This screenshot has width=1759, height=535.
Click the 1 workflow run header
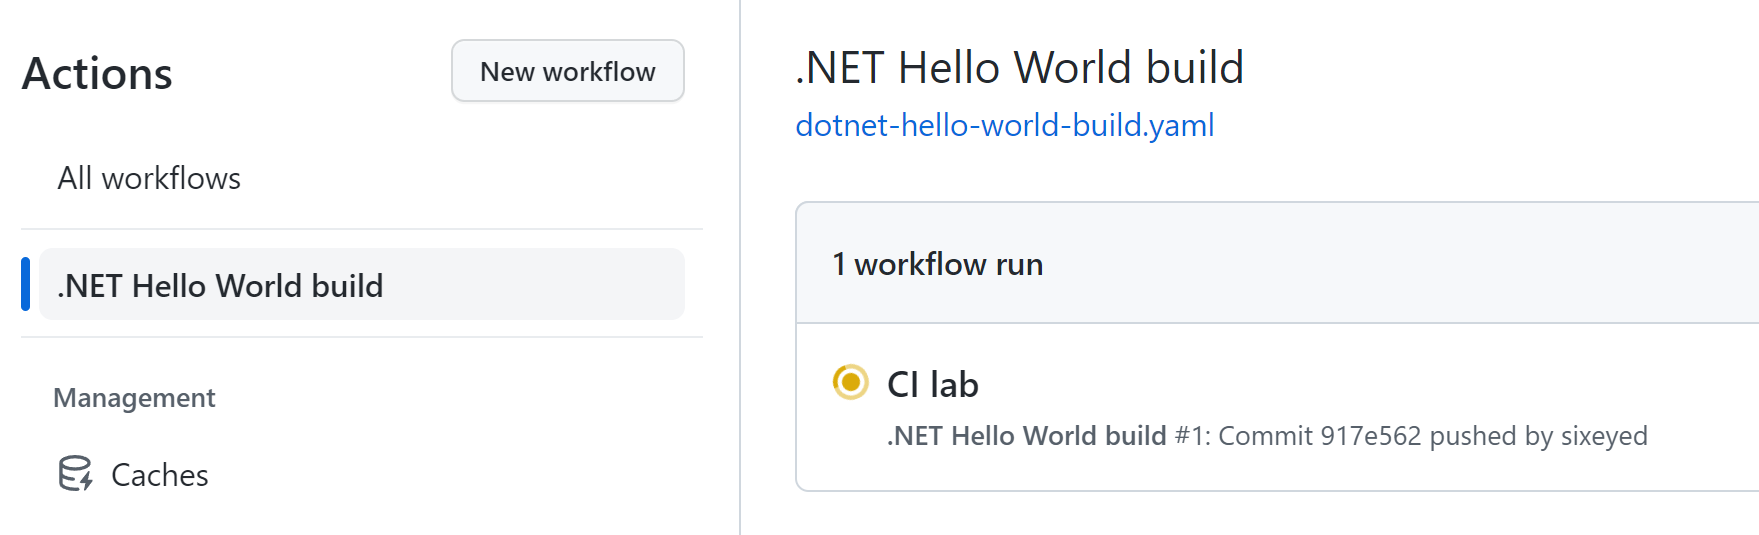coord(938,264)
